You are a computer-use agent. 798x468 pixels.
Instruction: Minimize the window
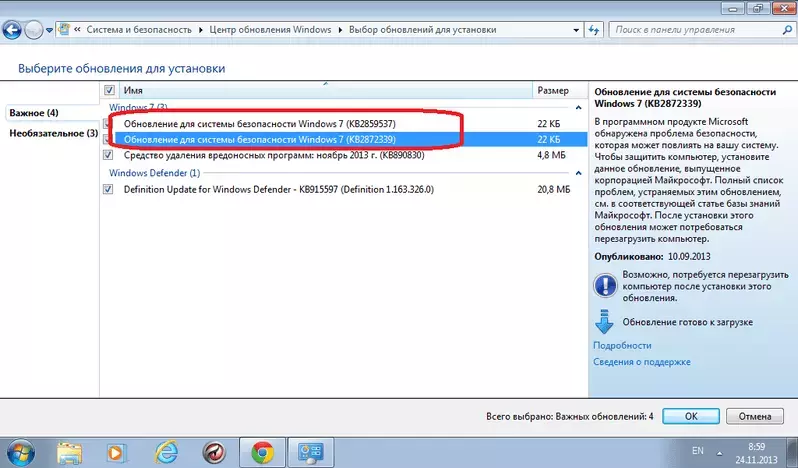(x=733, y=7)
